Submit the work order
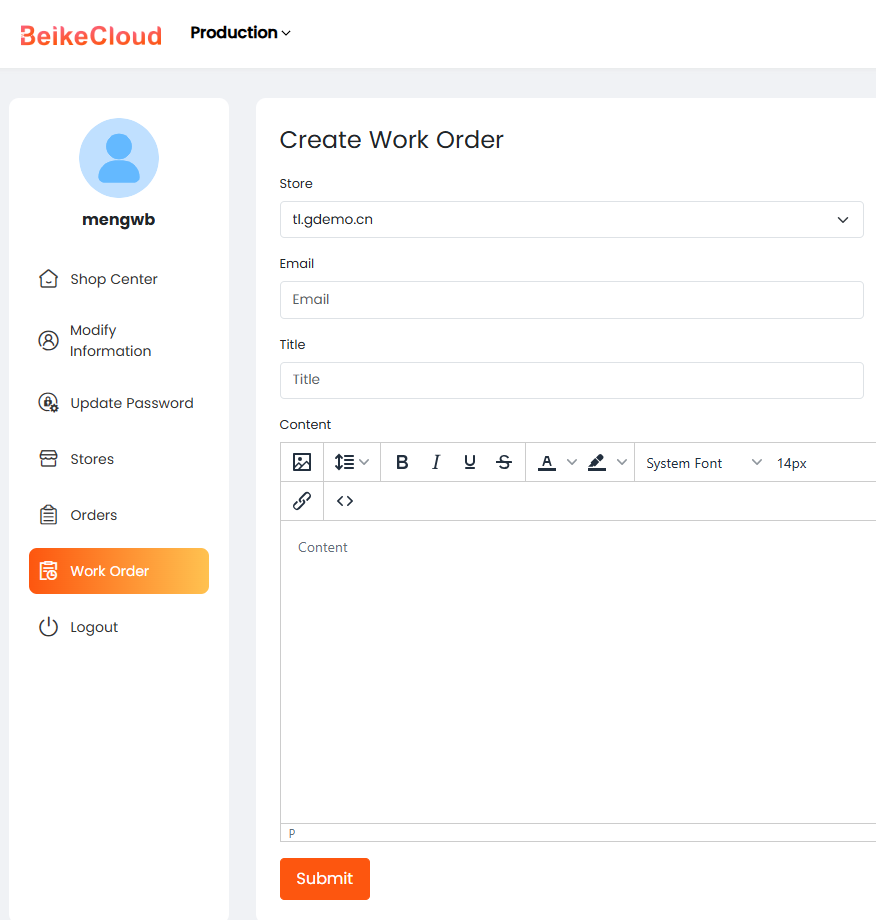The image size is (876, 920). coord(324,878)
